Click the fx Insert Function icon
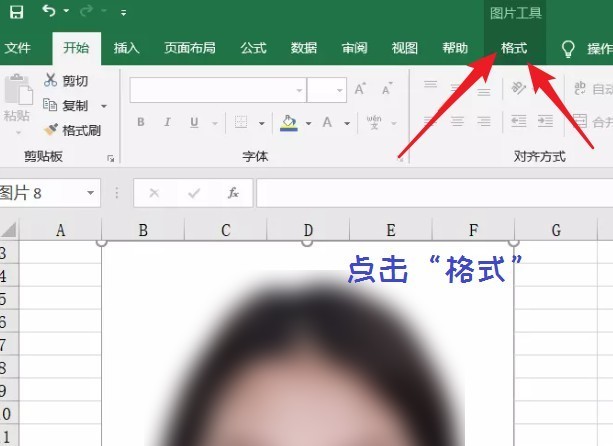The height and width of the screenshot is (446, 613). click(233, 193)
